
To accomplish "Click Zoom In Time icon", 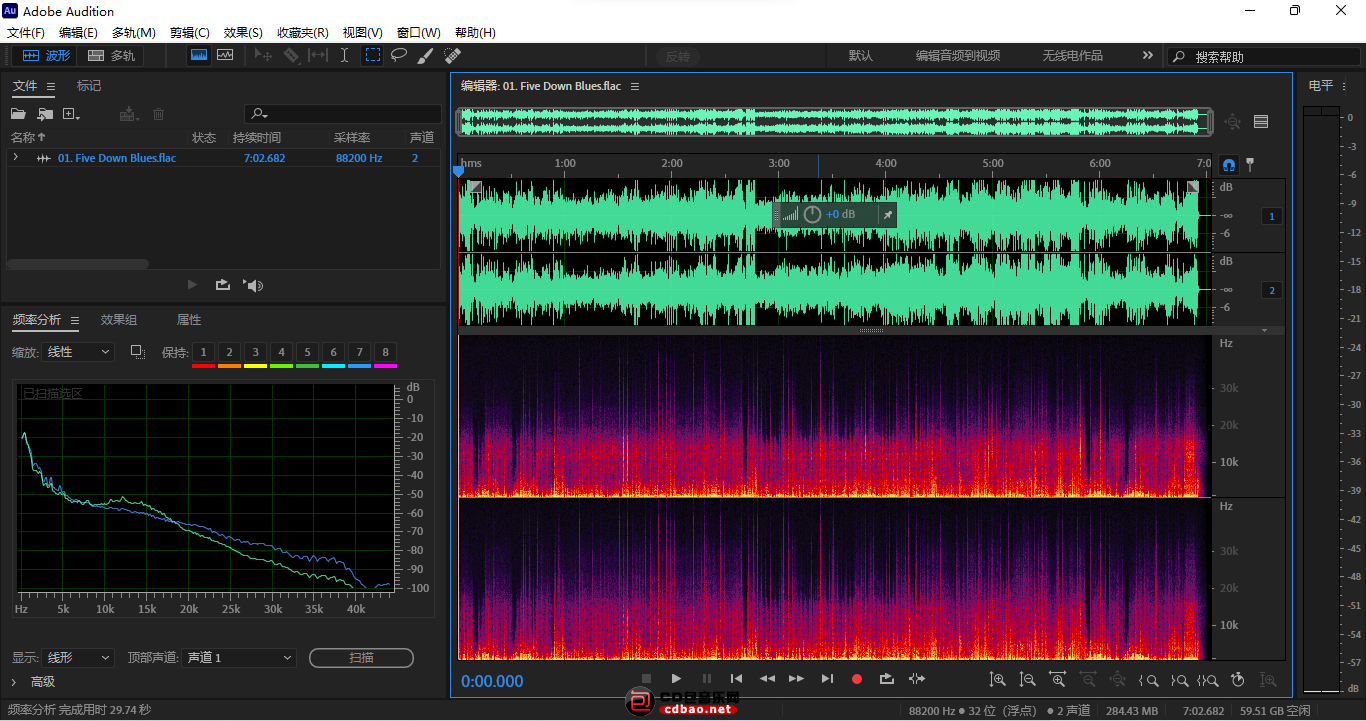I will tap(1057, 680).
